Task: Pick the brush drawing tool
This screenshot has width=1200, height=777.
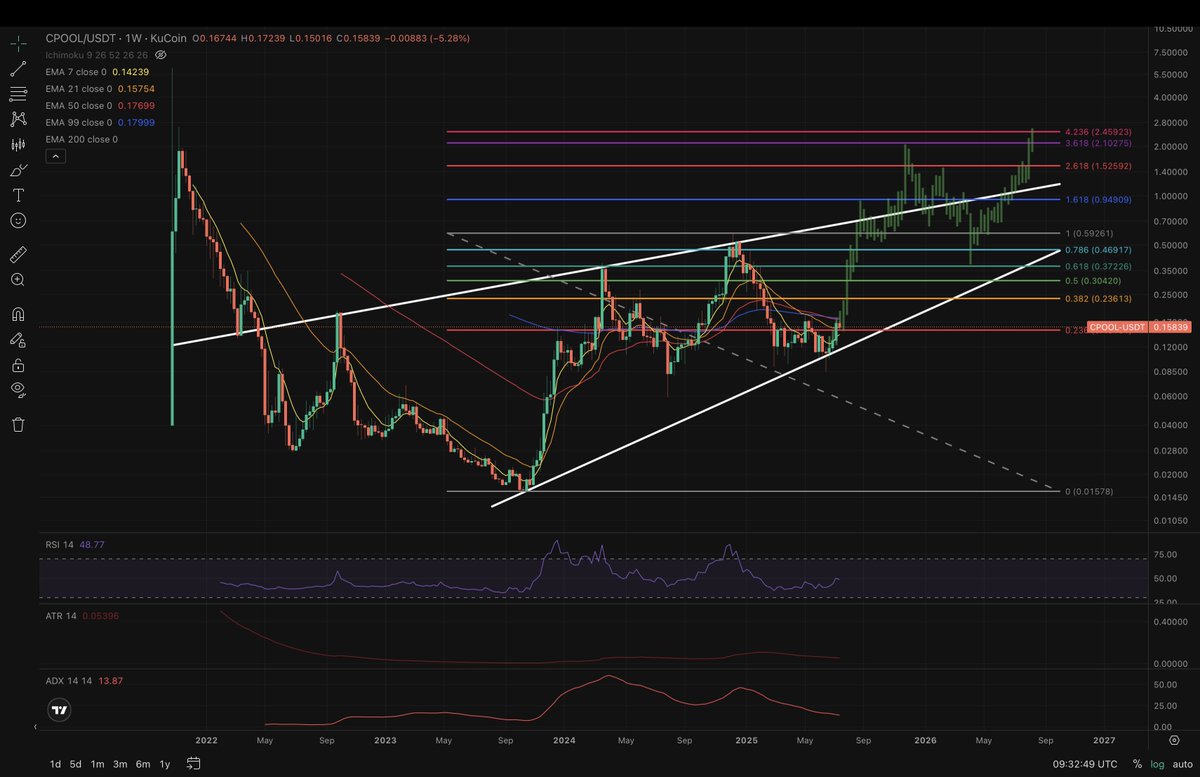Action: [x=18, y=170]
